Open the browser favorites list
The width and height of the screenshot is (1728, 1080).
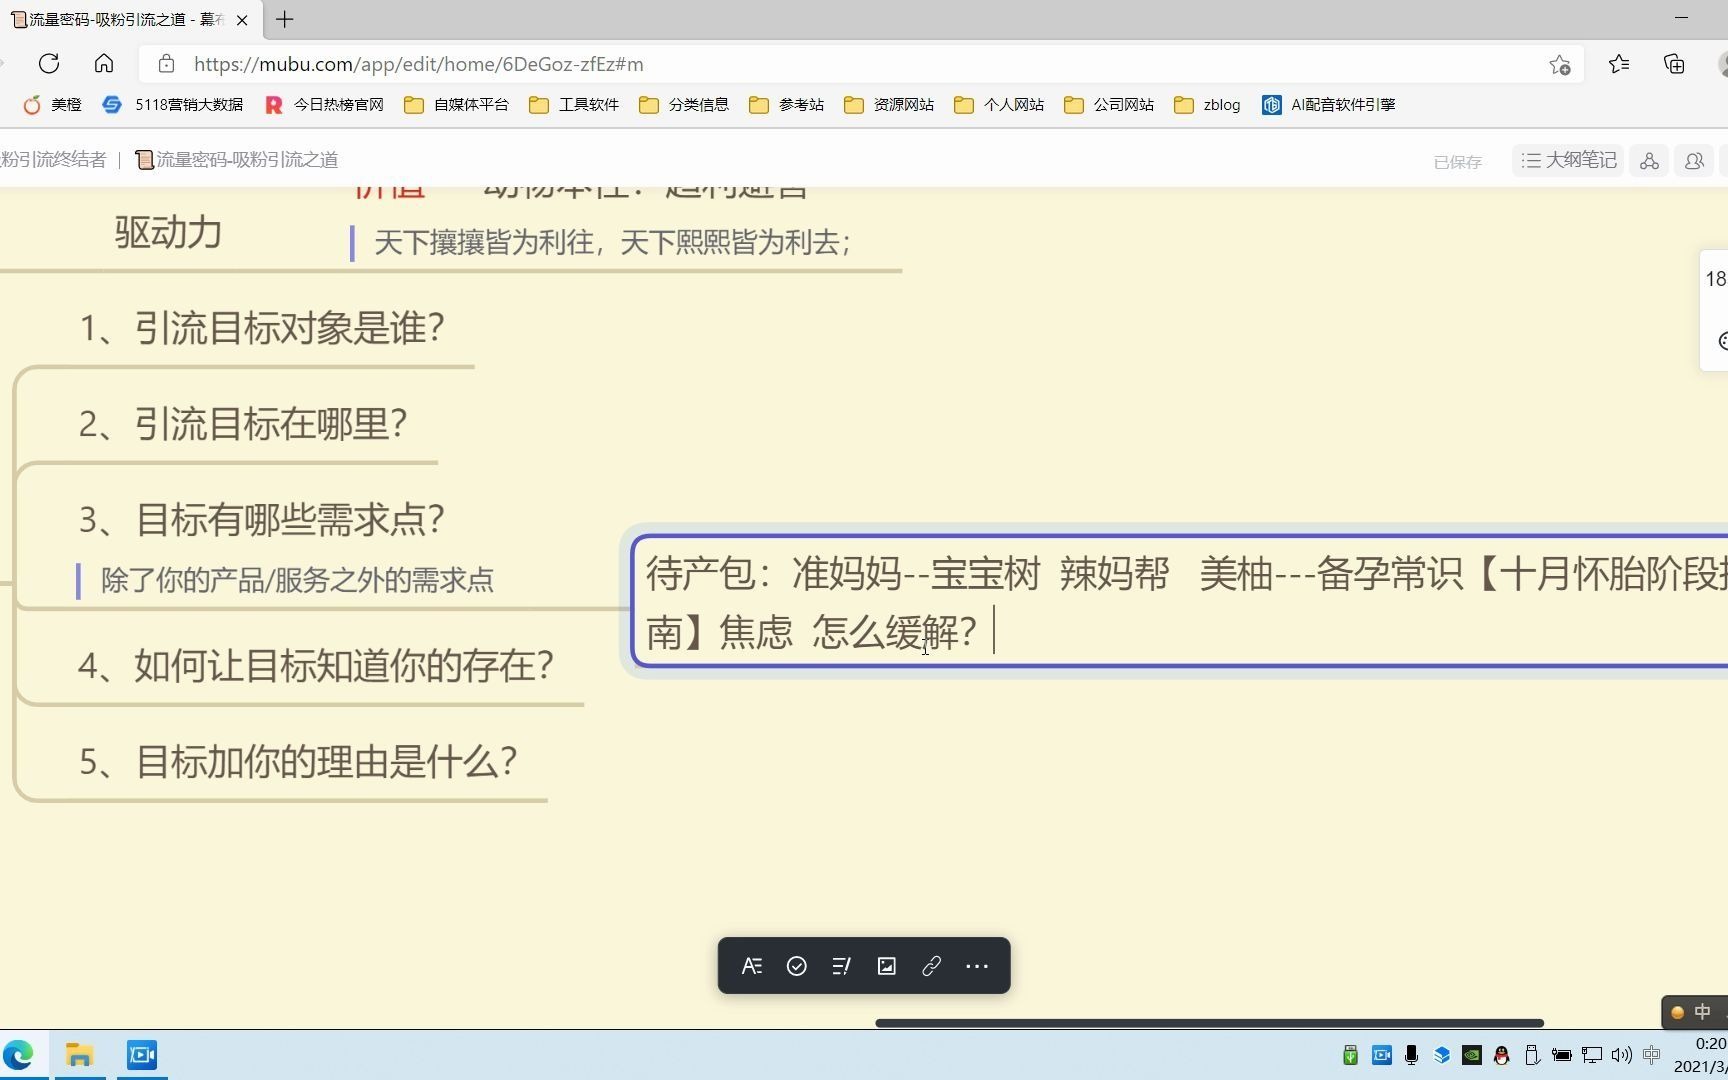(x=1619, y=64)
